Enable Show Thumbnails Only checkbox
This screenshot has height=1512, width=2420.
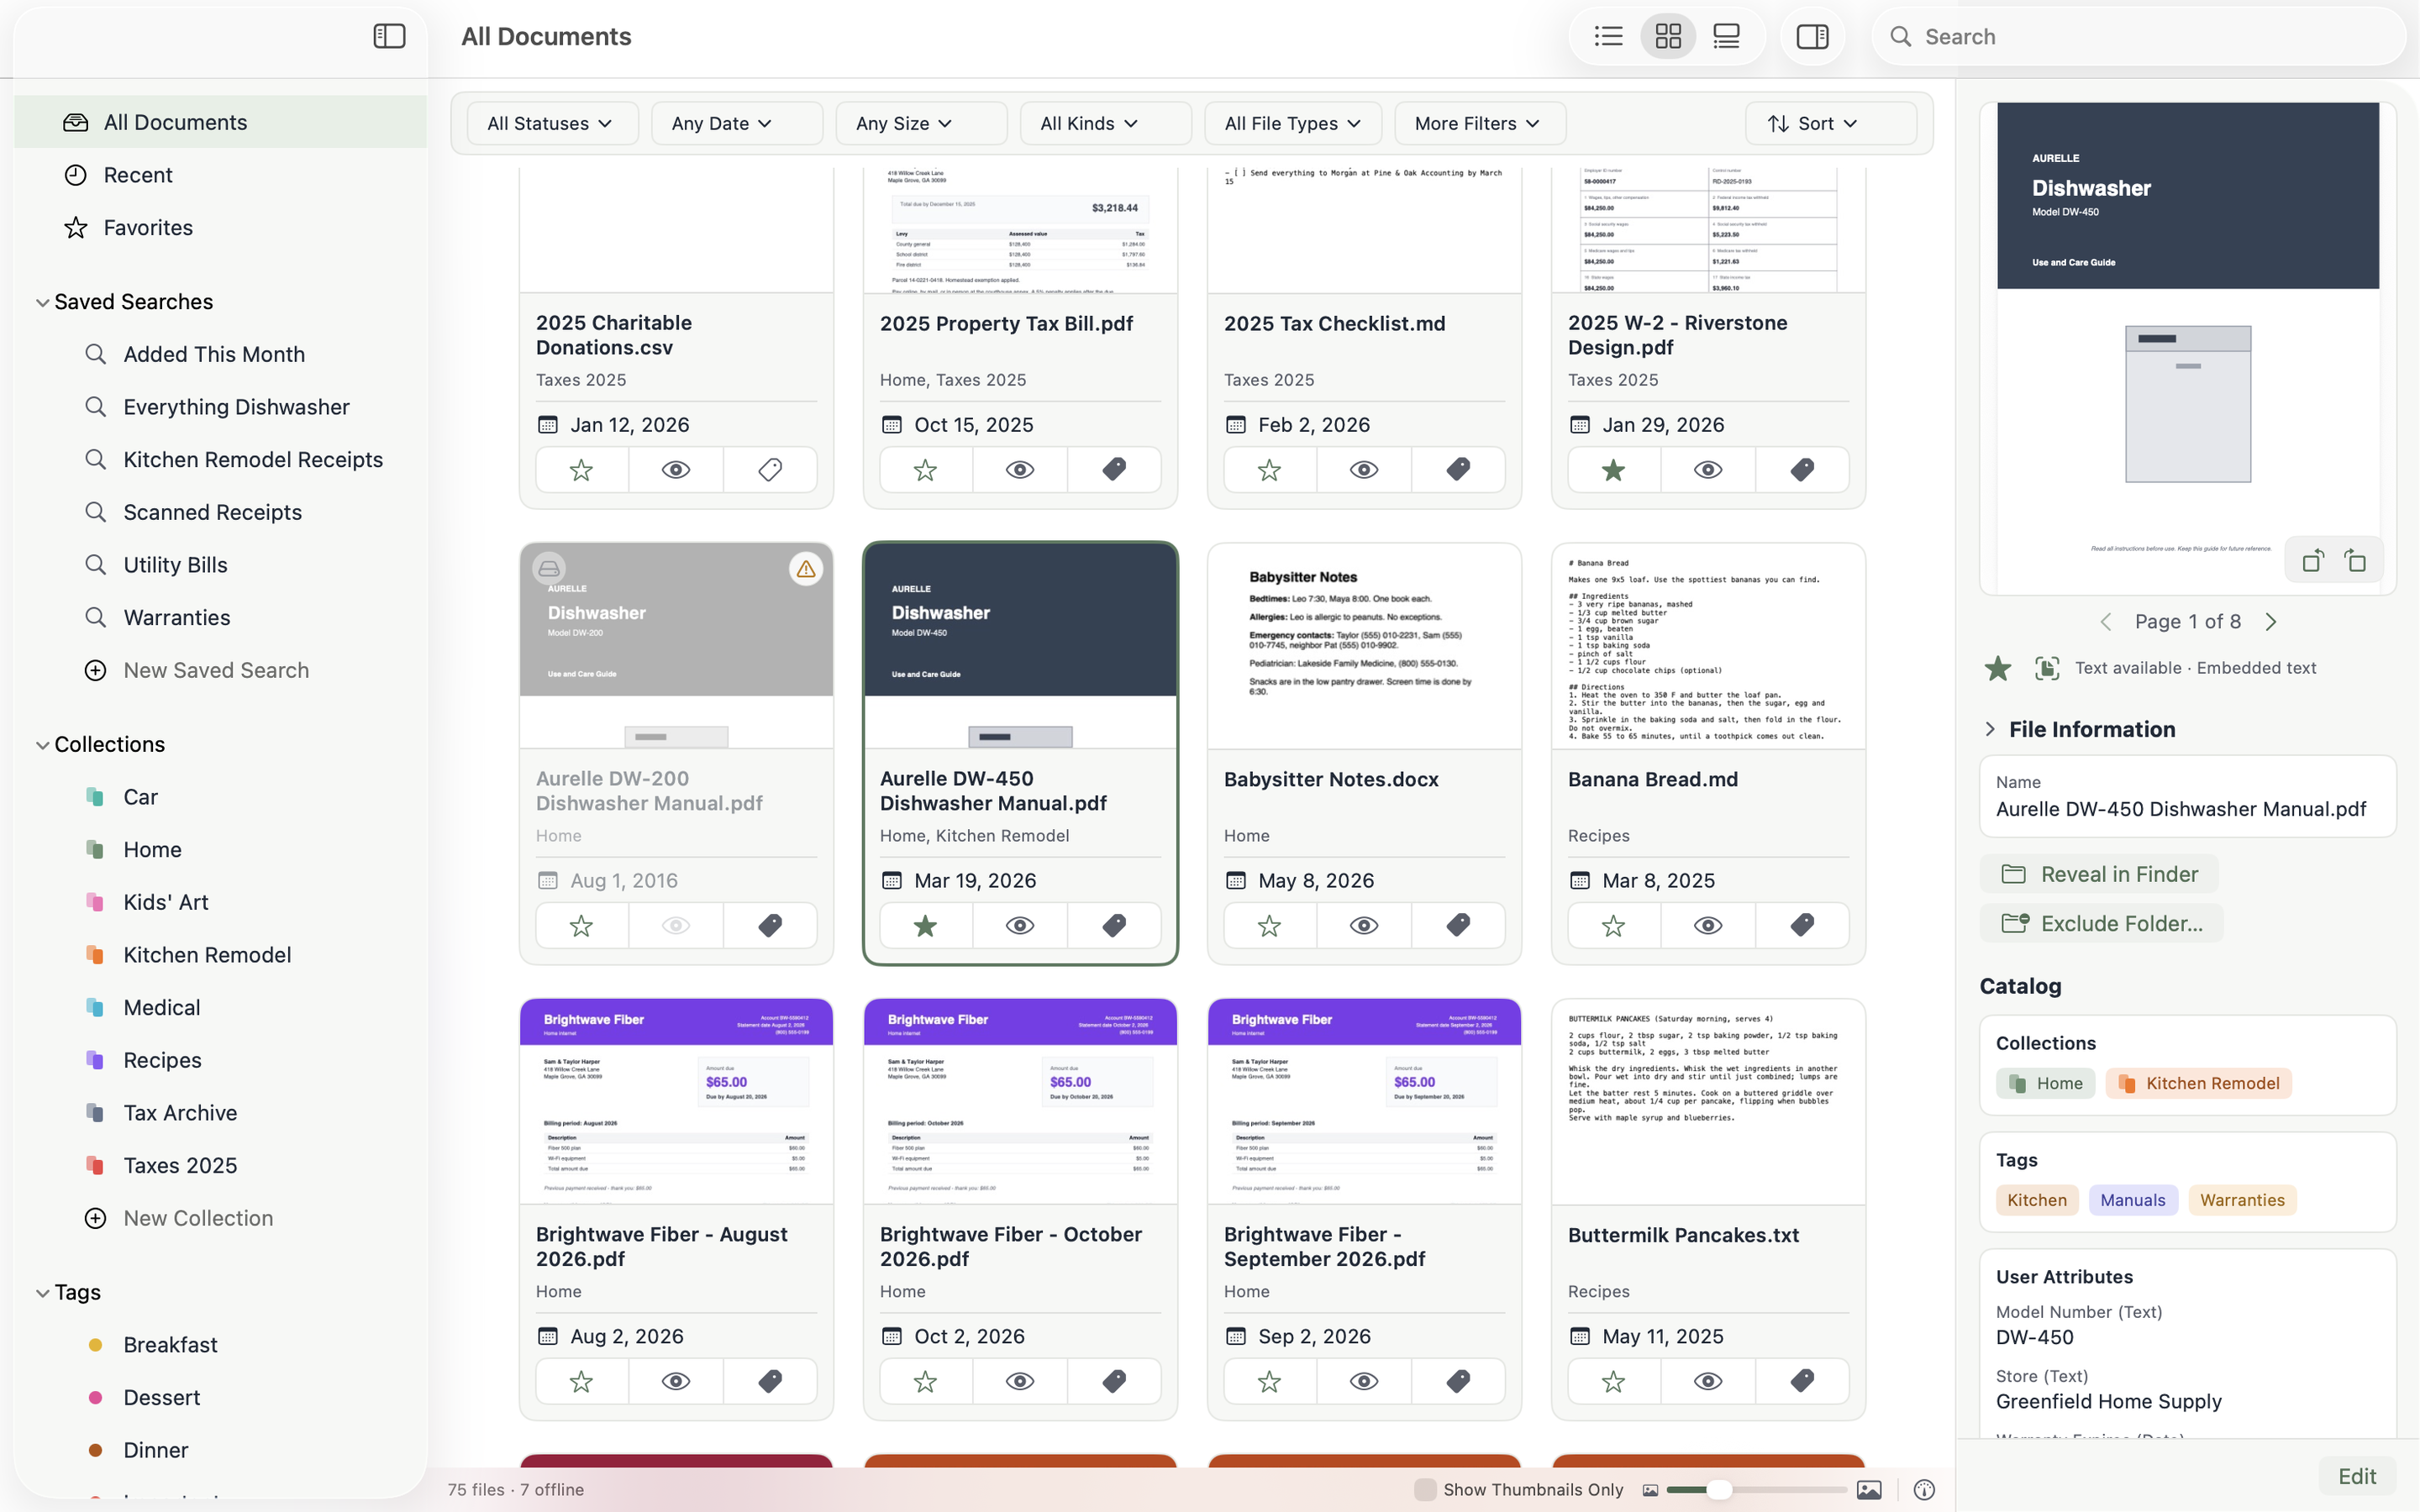pyautogui.click(x=1425, y=1490)
